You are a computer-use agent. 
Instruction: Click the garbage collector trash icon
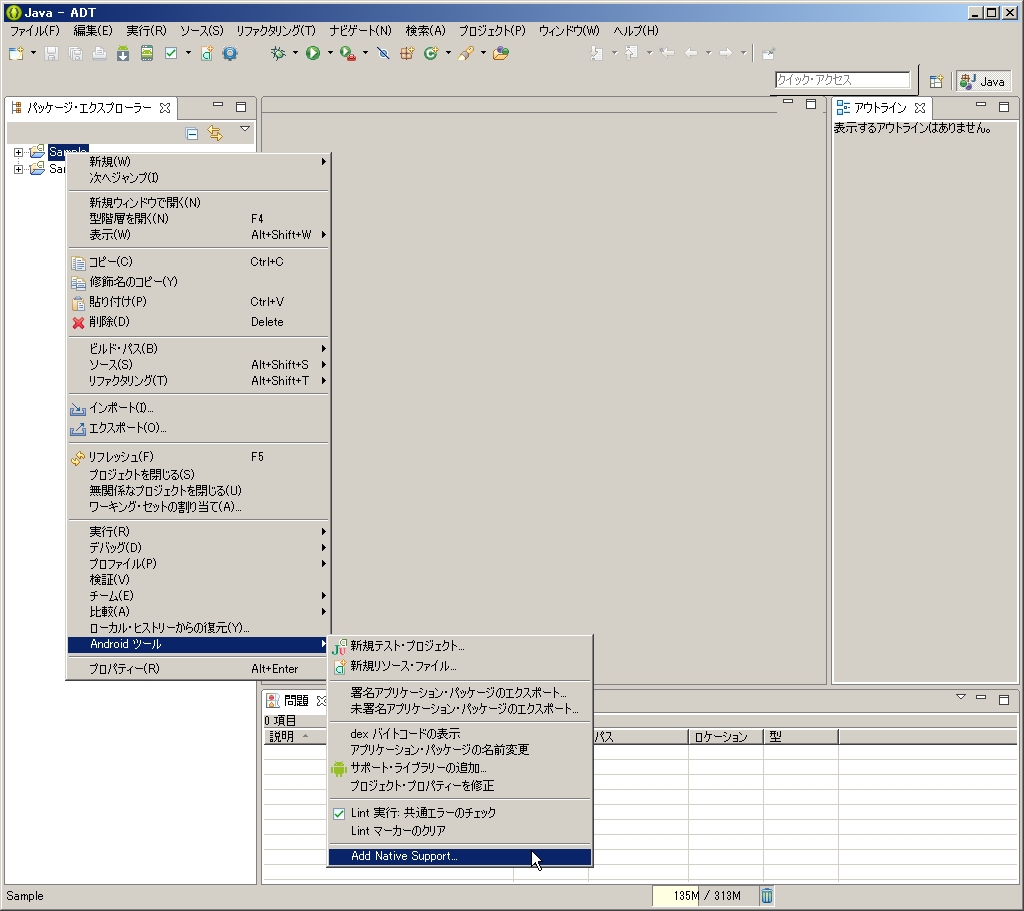pos(767,895)
